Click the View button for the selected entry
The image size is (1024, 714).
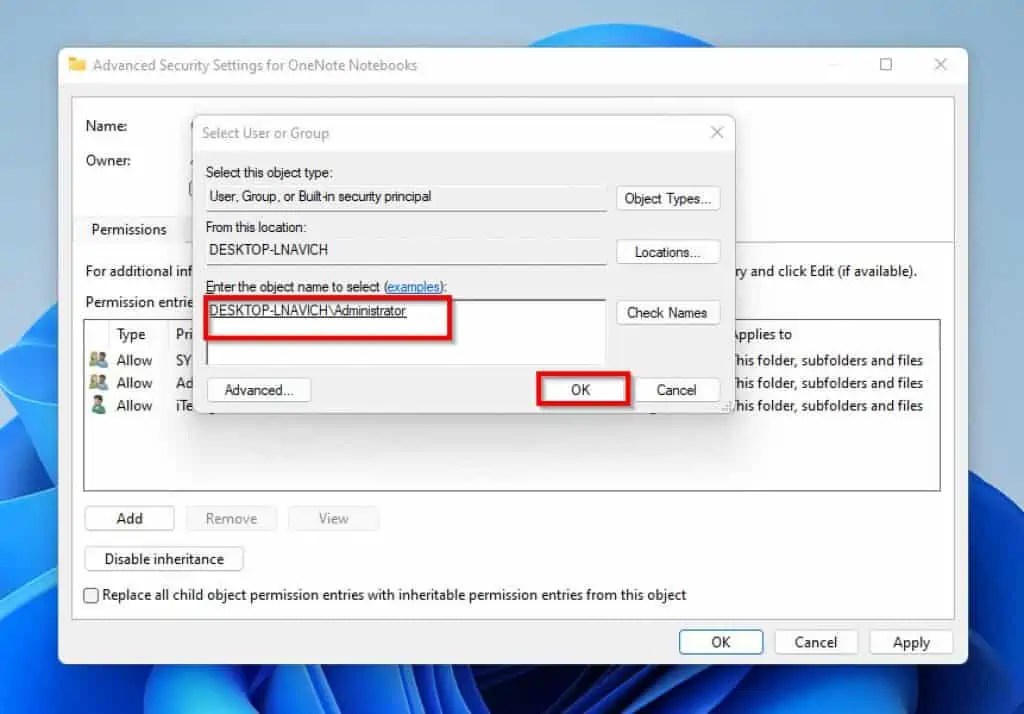333,518
